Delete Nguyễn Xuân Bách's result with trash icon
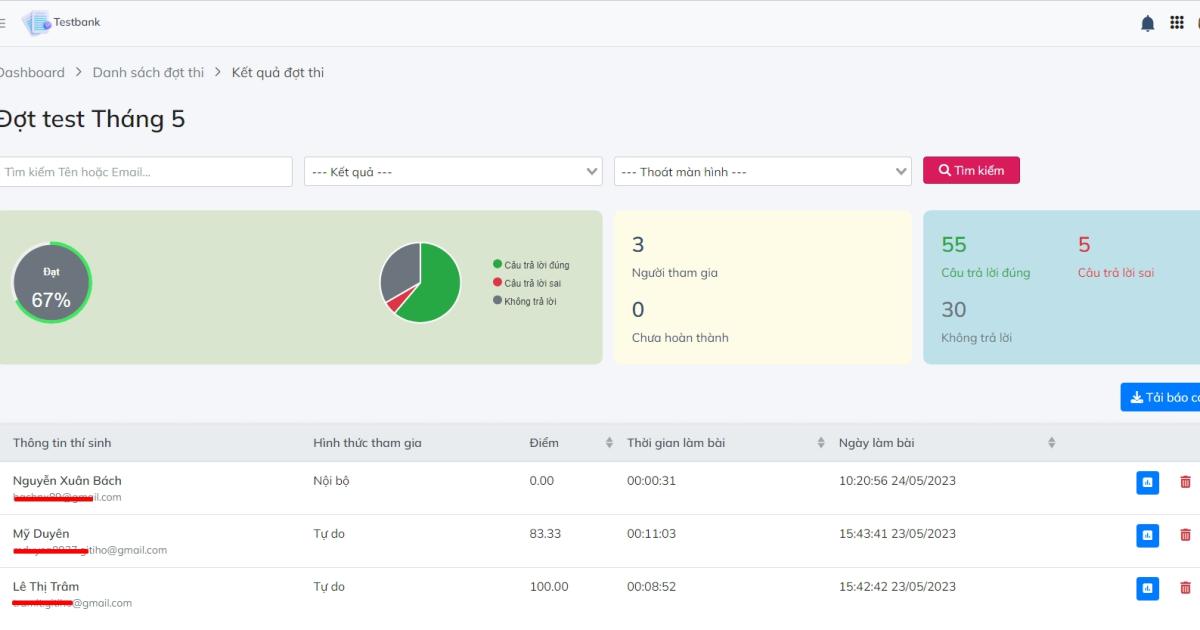The image size is (1200, 630). click(1185, 482)
